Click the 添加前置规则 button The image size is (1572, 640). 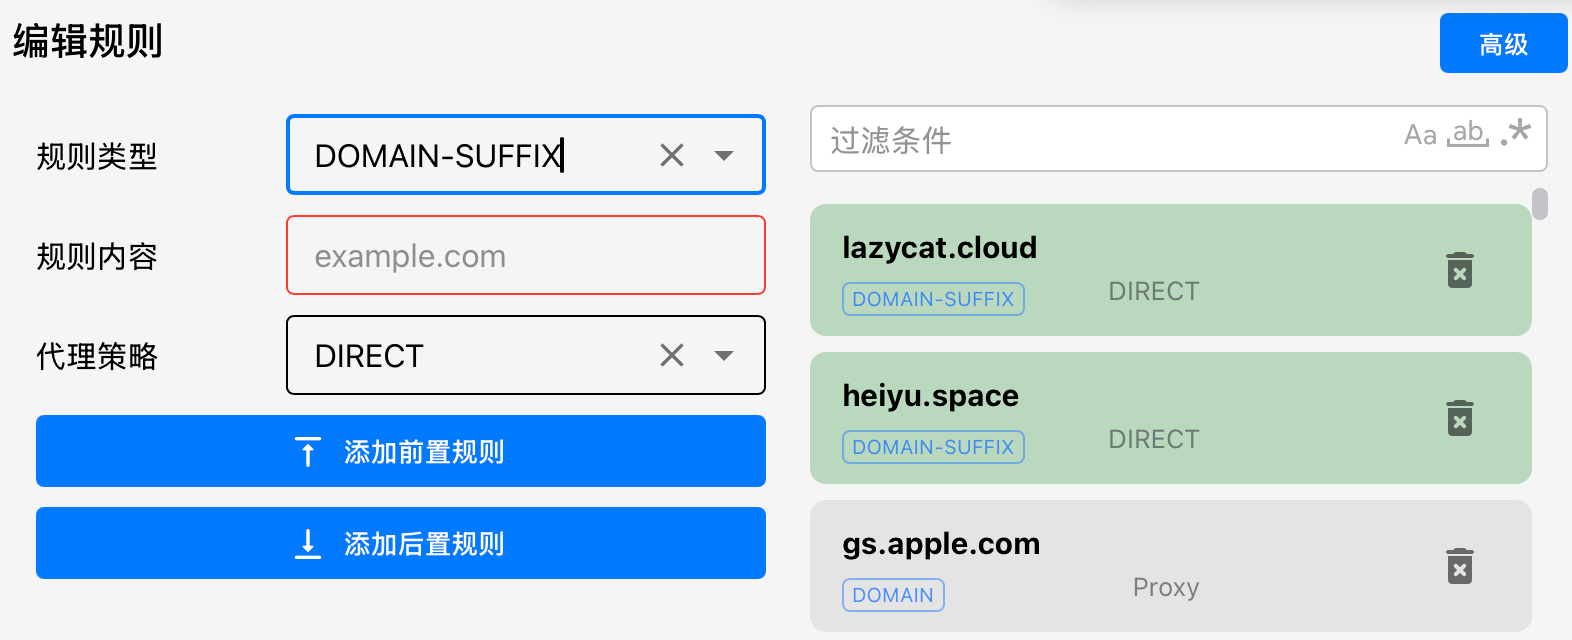click(401, 451)
